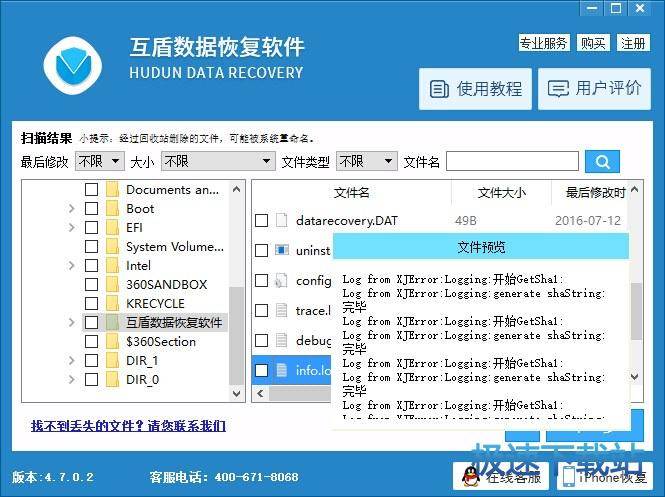Click folder tree scrollbar down arrow

click(x=237, y=393)
